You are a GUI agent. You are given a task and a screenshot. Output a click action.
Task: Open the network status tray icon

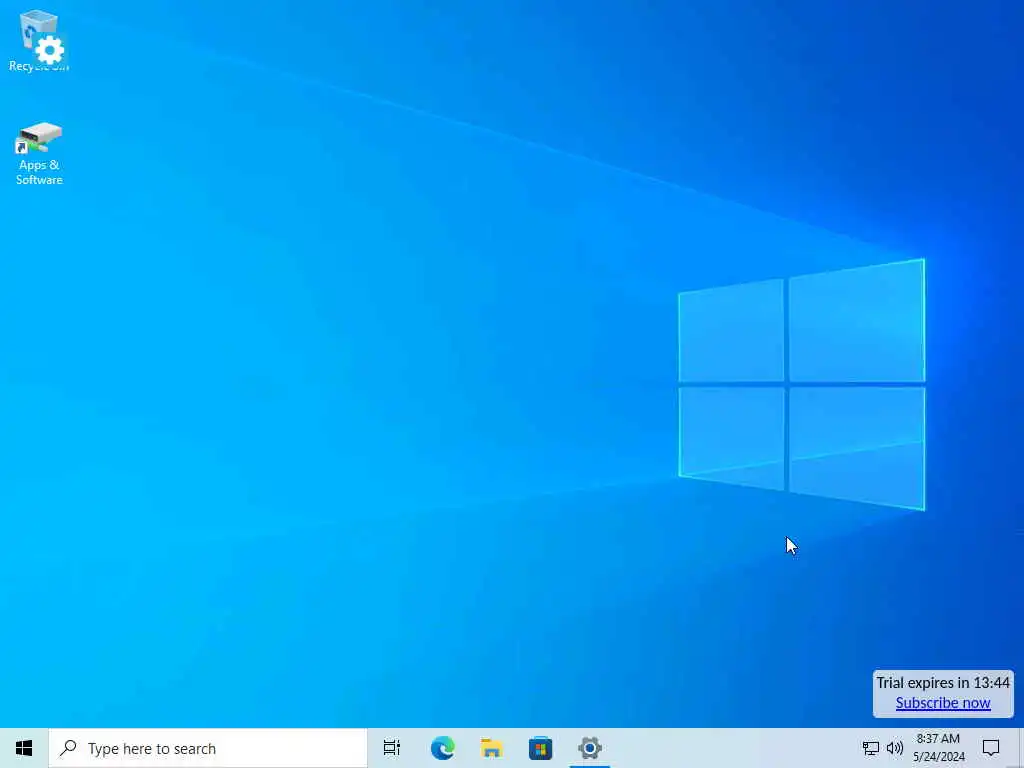(x=871, y=748)
